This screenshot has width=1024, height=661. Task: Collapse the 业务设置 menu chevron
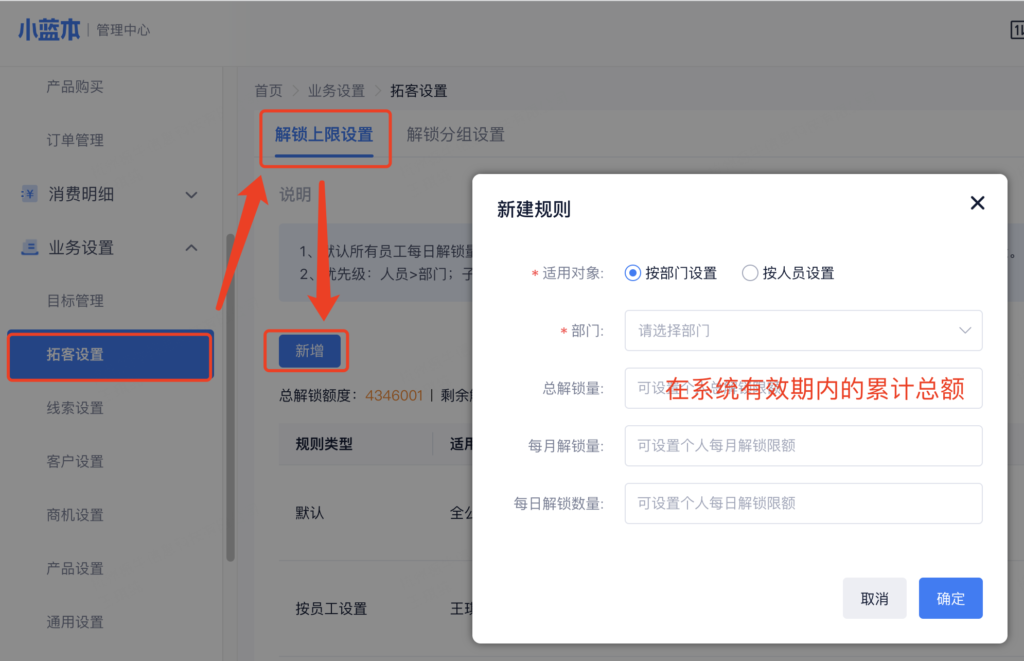pyautogui.click(x=192, y=248)
